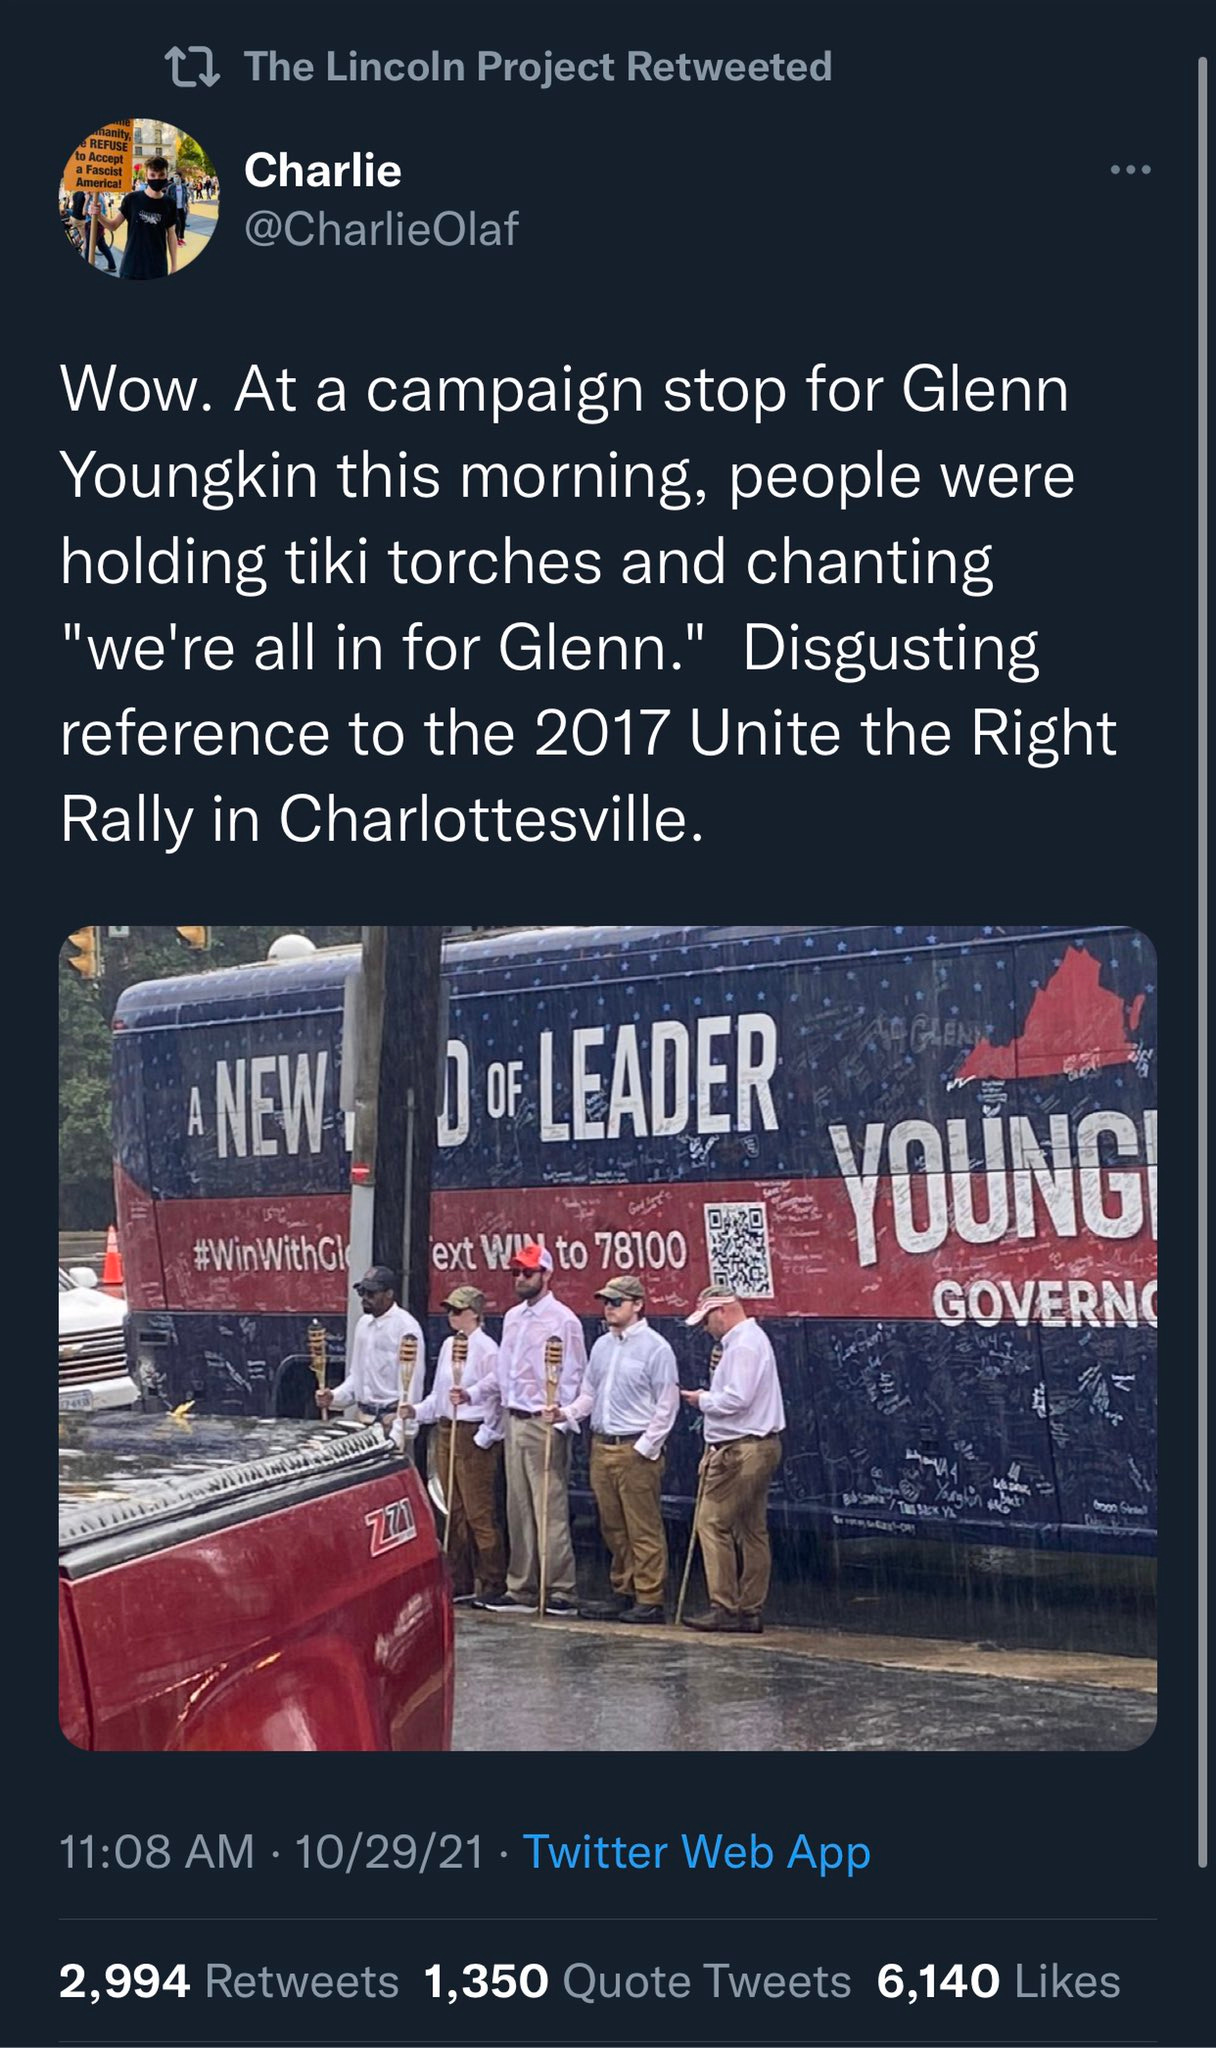Show the 6,140 Likes list

pos(998,1981)
